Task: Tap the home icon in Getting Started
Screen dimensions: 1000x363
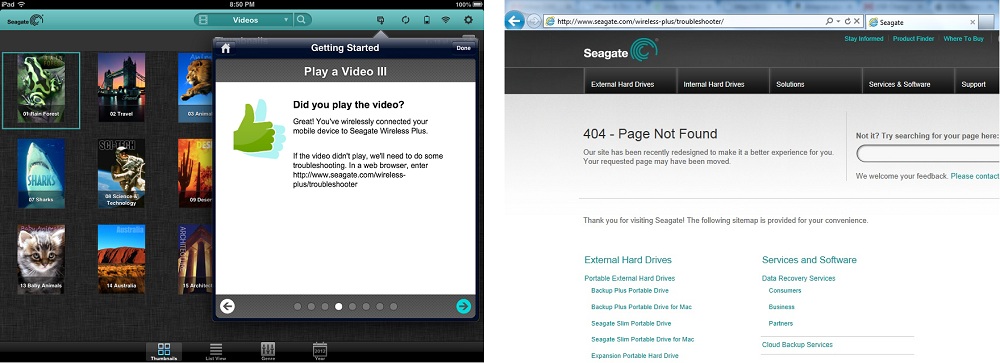Action: pyautogui.click(x=225, y=48)
